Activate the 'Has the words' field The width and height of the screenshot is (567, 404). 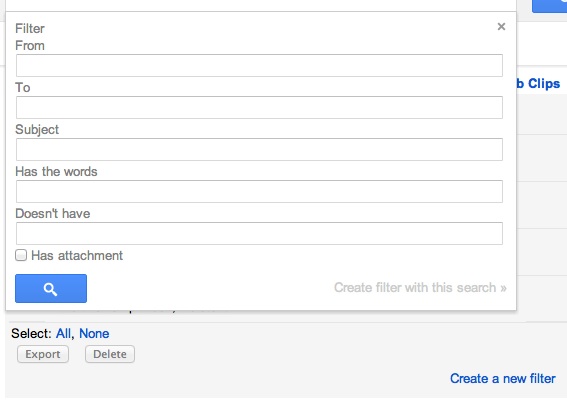click(259, 191)
